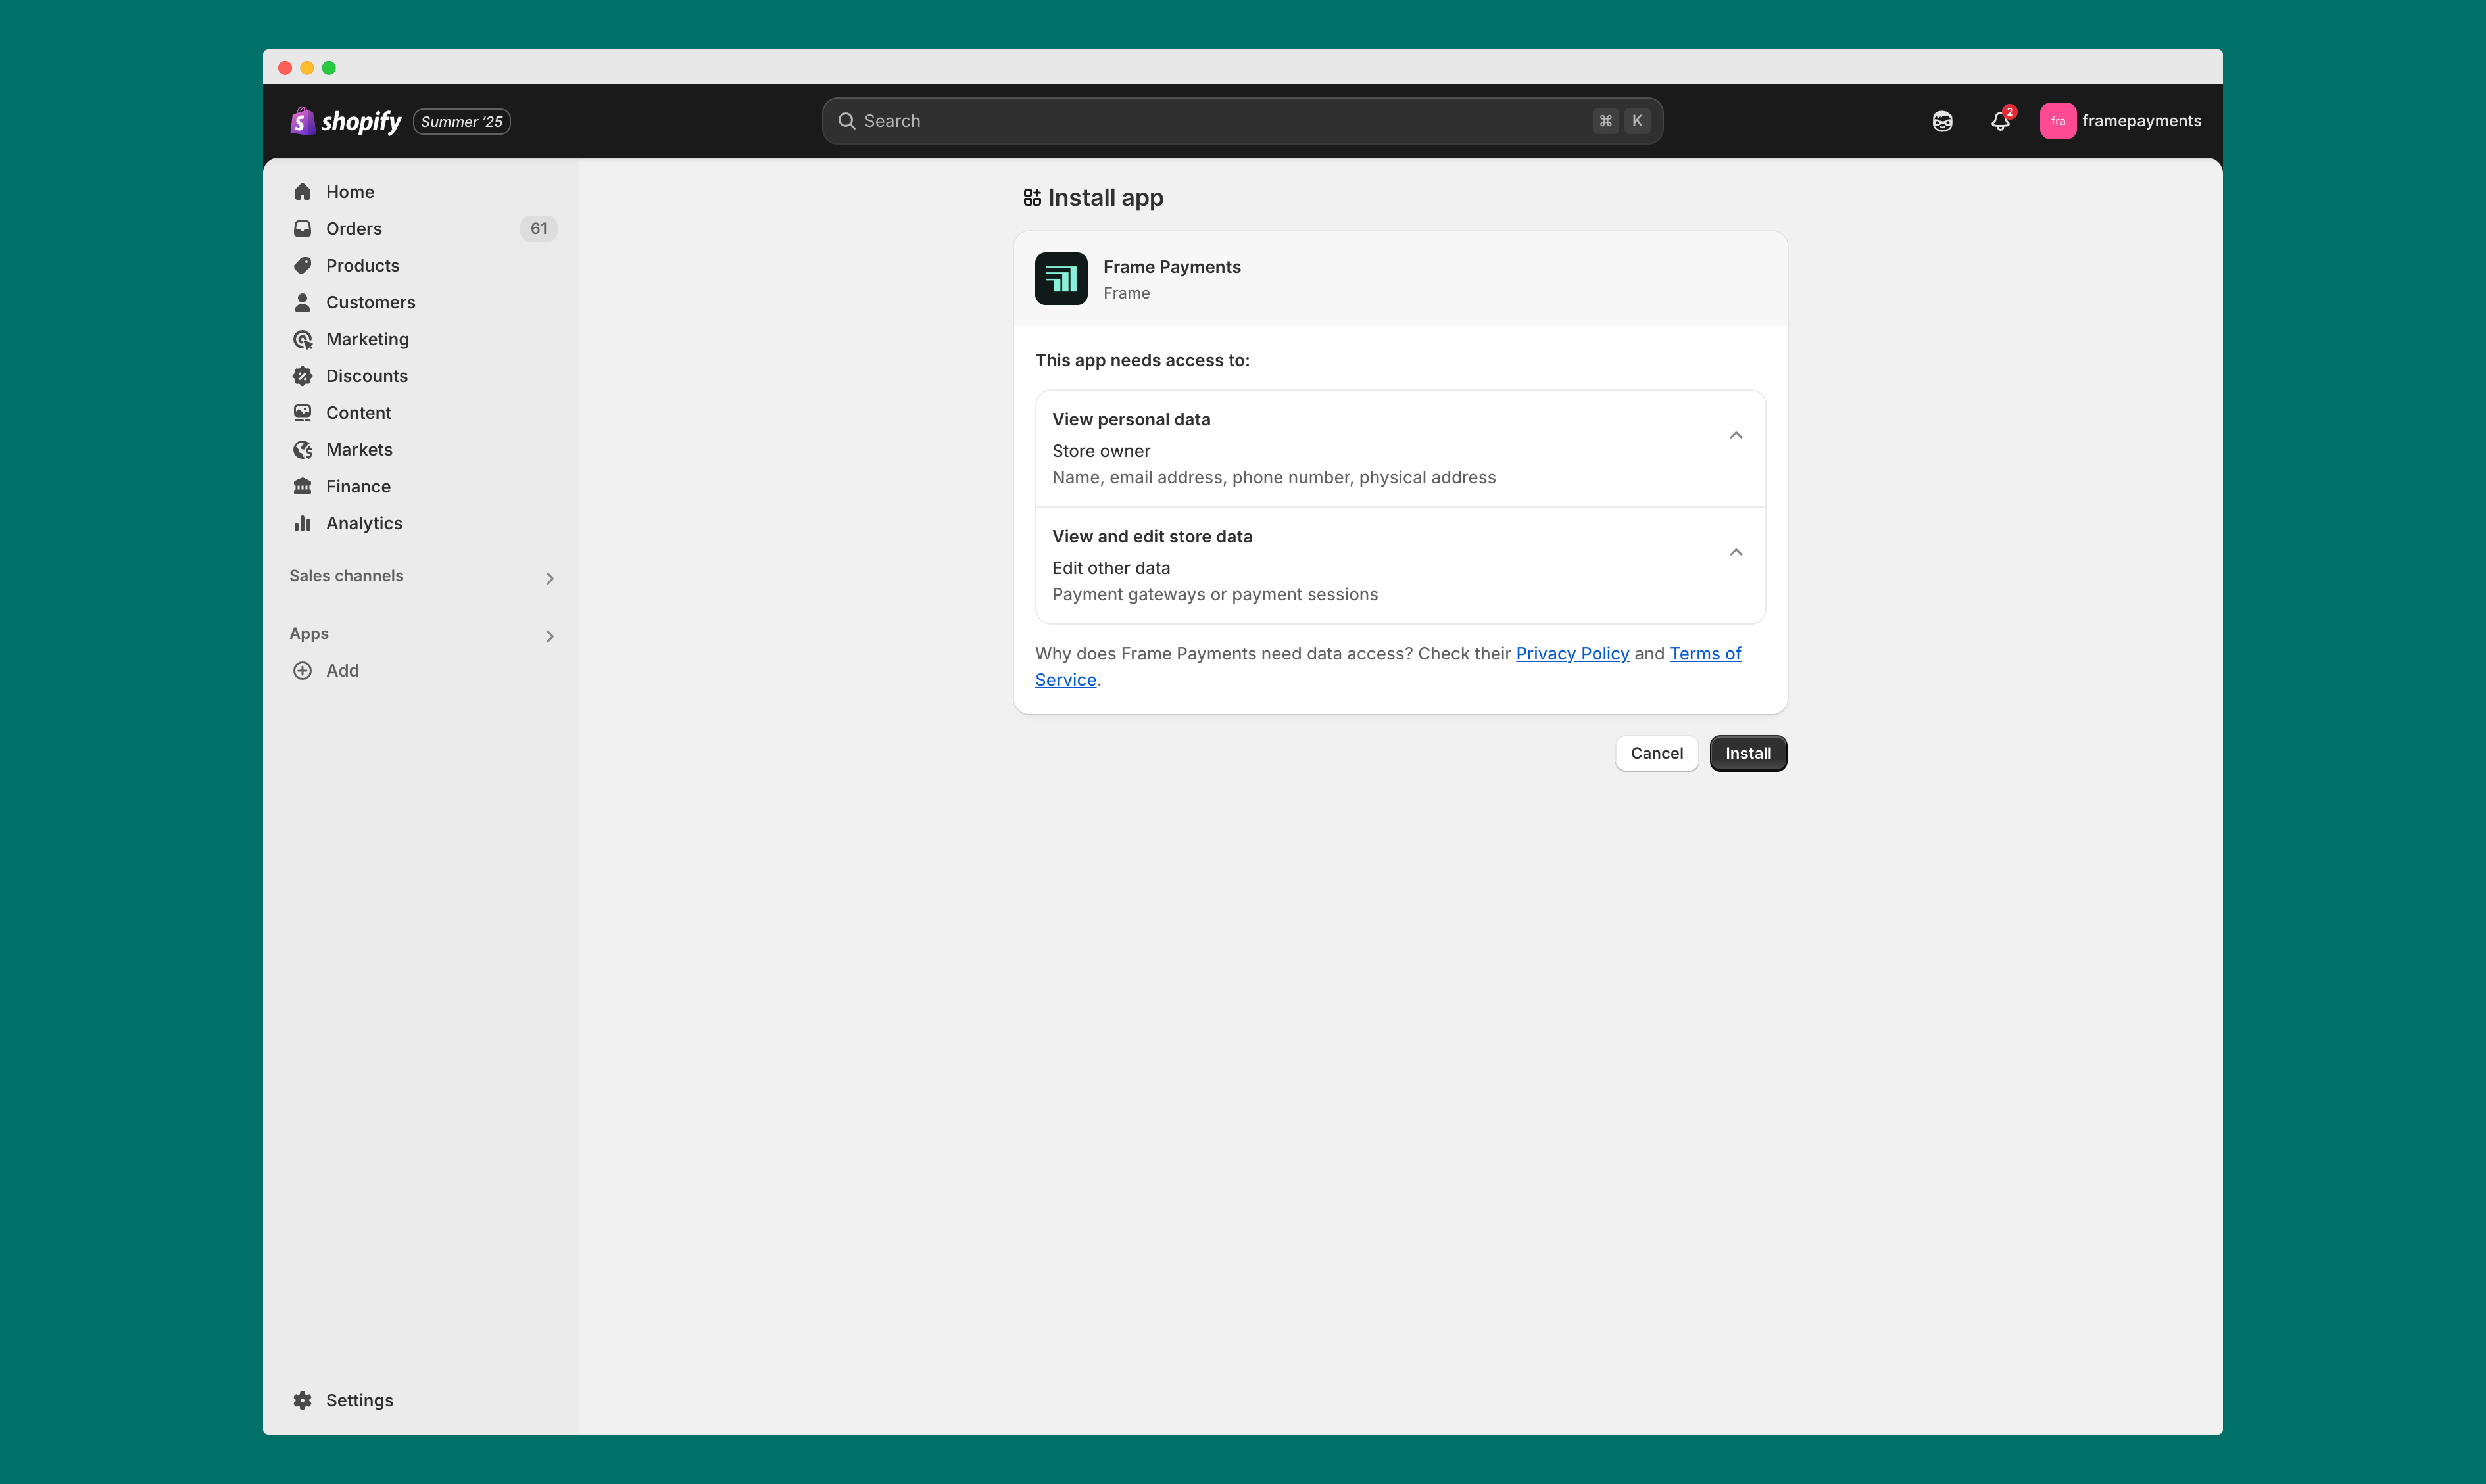The height and width of the screenshot is (1484, 2486).
Task: Click the red window close dot
Action: pyautogui.click(x=285, y=68)
